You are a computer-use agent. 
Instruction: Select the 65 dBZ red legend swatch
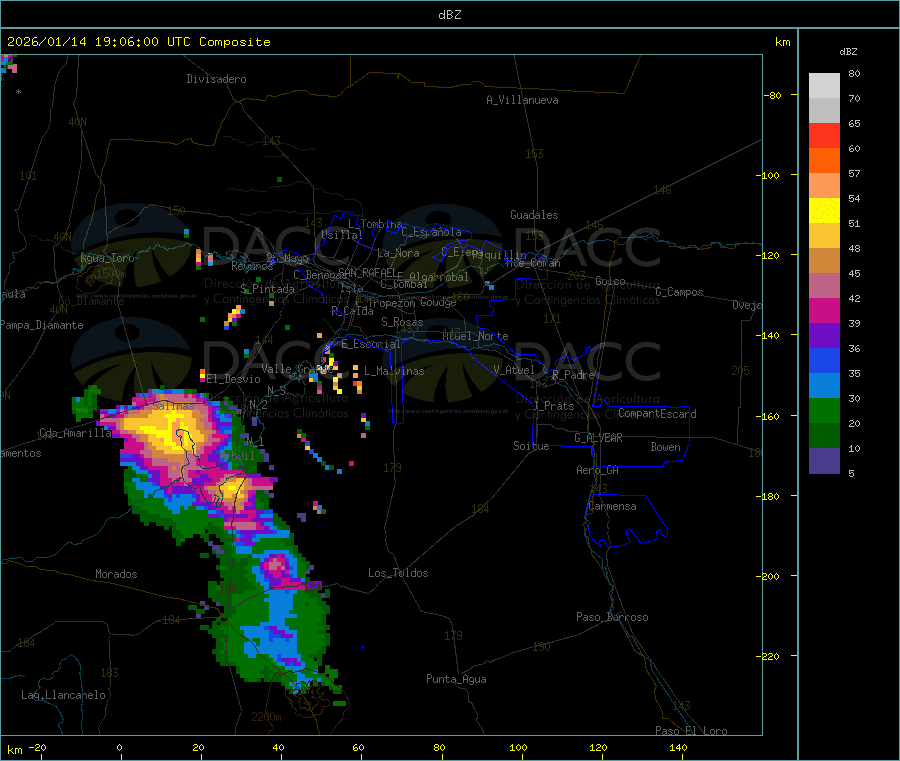click(x=824, y=135)
